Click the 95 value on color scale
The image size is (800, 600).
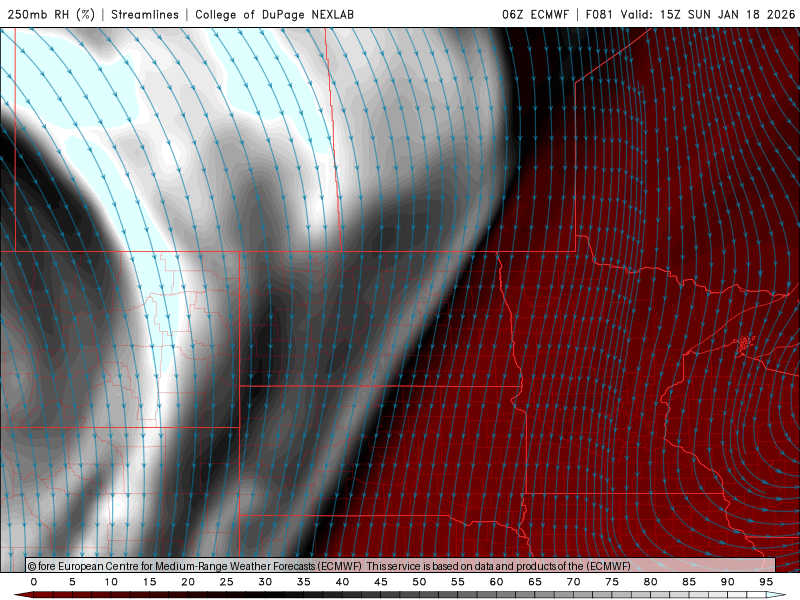tap(766, 582)
